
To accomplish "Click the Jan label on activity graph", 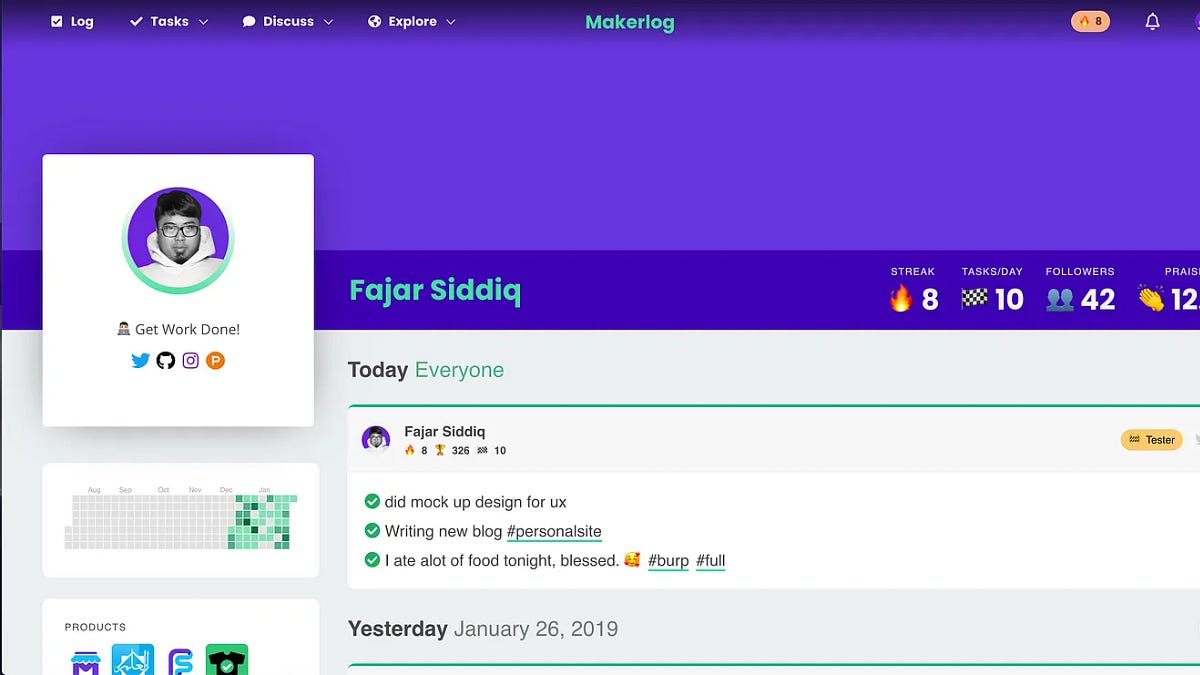I will 264,490.
